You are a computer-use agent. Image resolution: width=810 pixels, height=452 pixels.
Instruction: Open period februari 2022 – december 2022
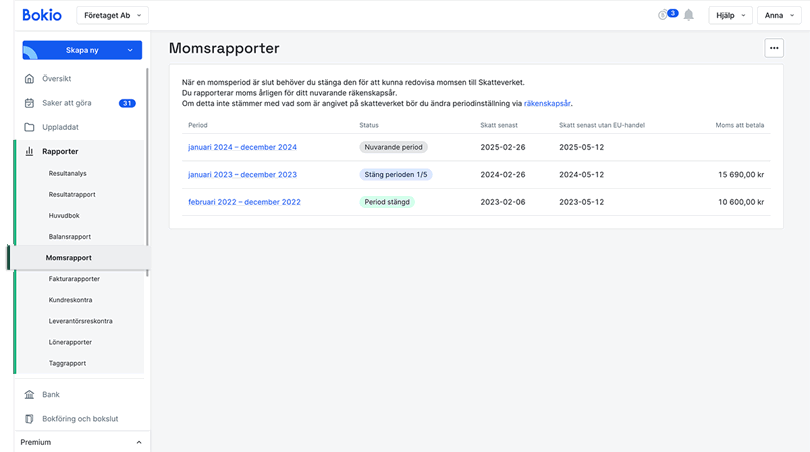click(244, 202)
